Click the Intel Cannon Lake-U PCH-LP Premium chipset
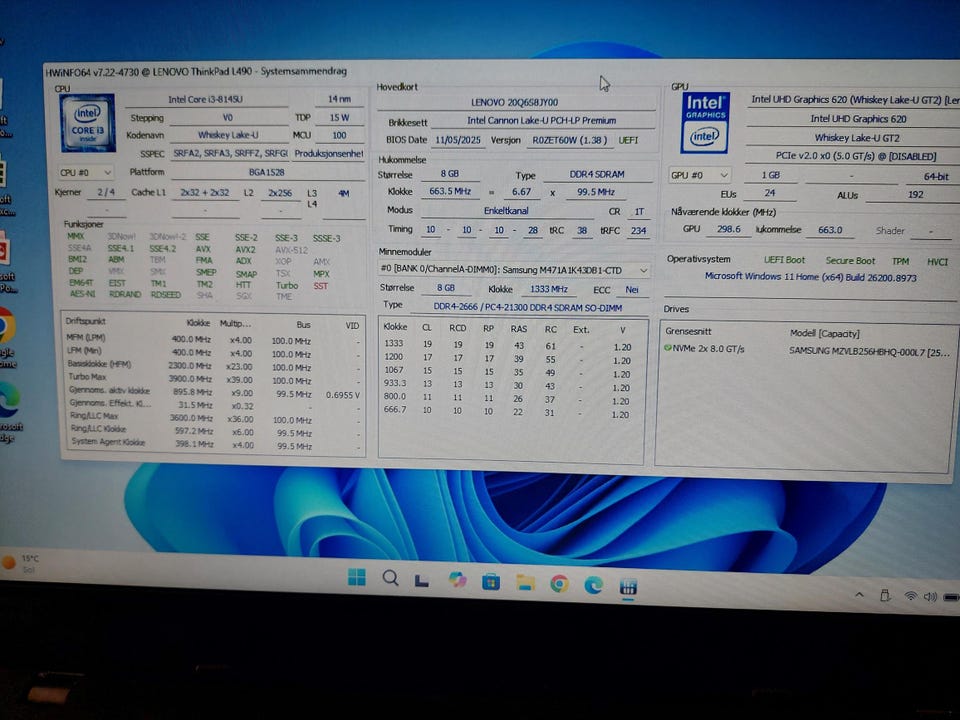 [x=541, y=121]
